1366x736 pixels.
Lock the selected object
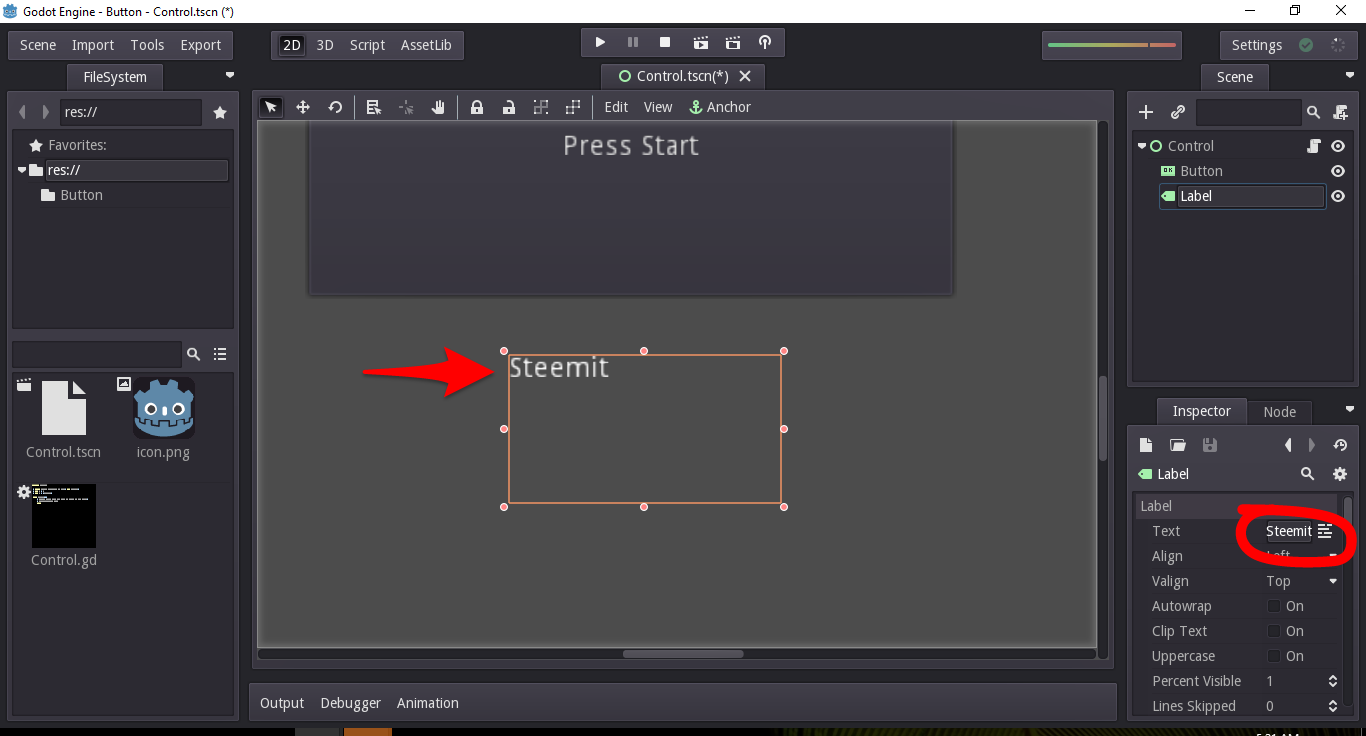pos(477,107)
